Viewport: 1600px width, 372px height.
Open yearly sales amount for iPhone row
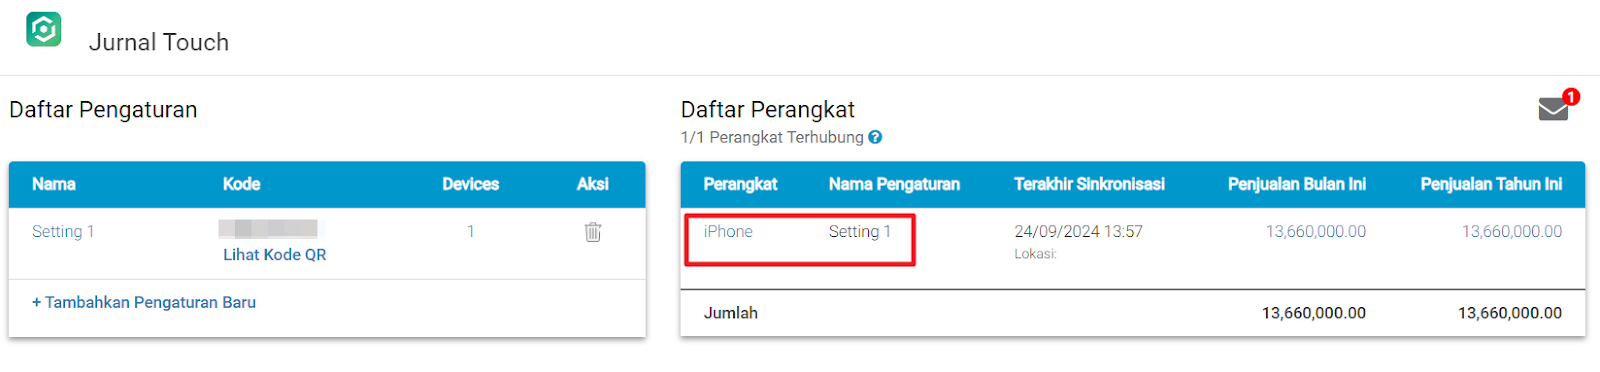1512,232
